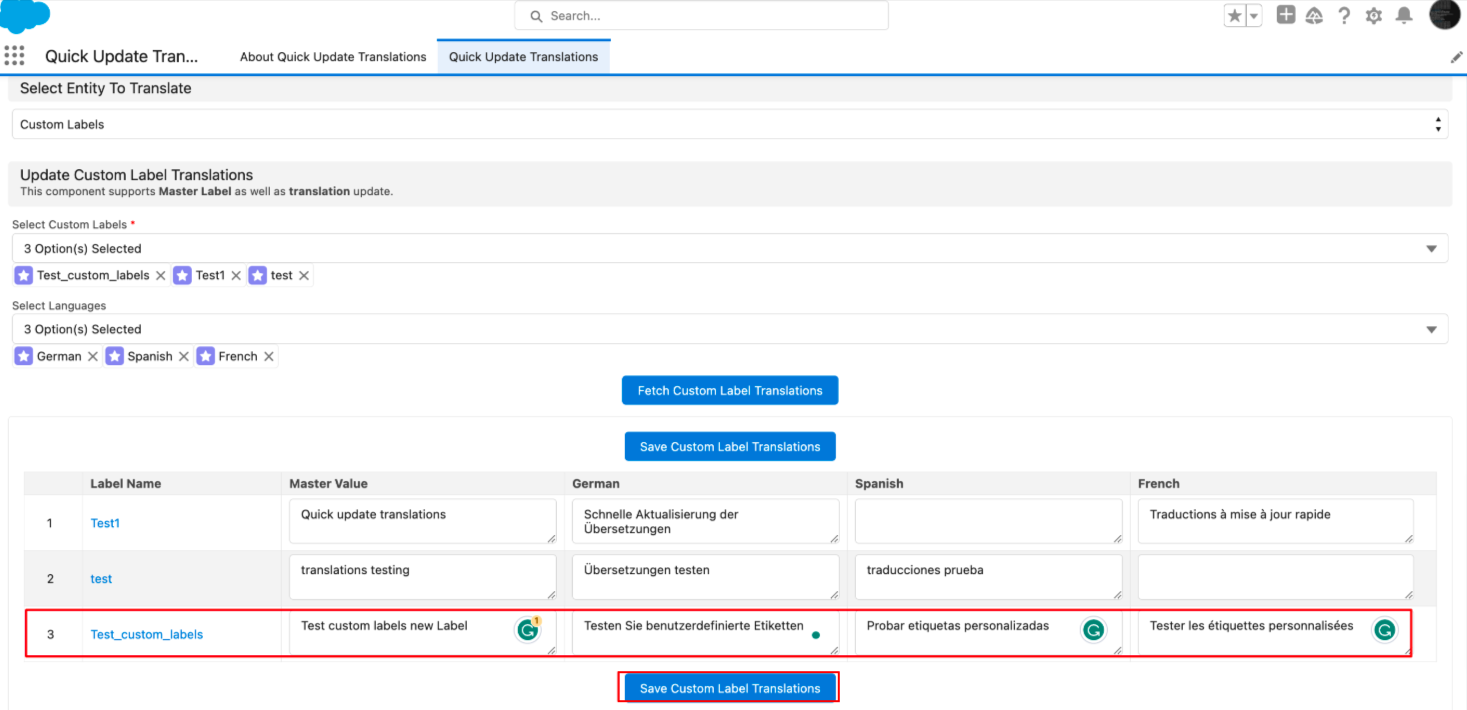Edit German 'Testen Sie benutzerdefinierte Etiketten' field

pyautogui.click(x=706, y=634)
